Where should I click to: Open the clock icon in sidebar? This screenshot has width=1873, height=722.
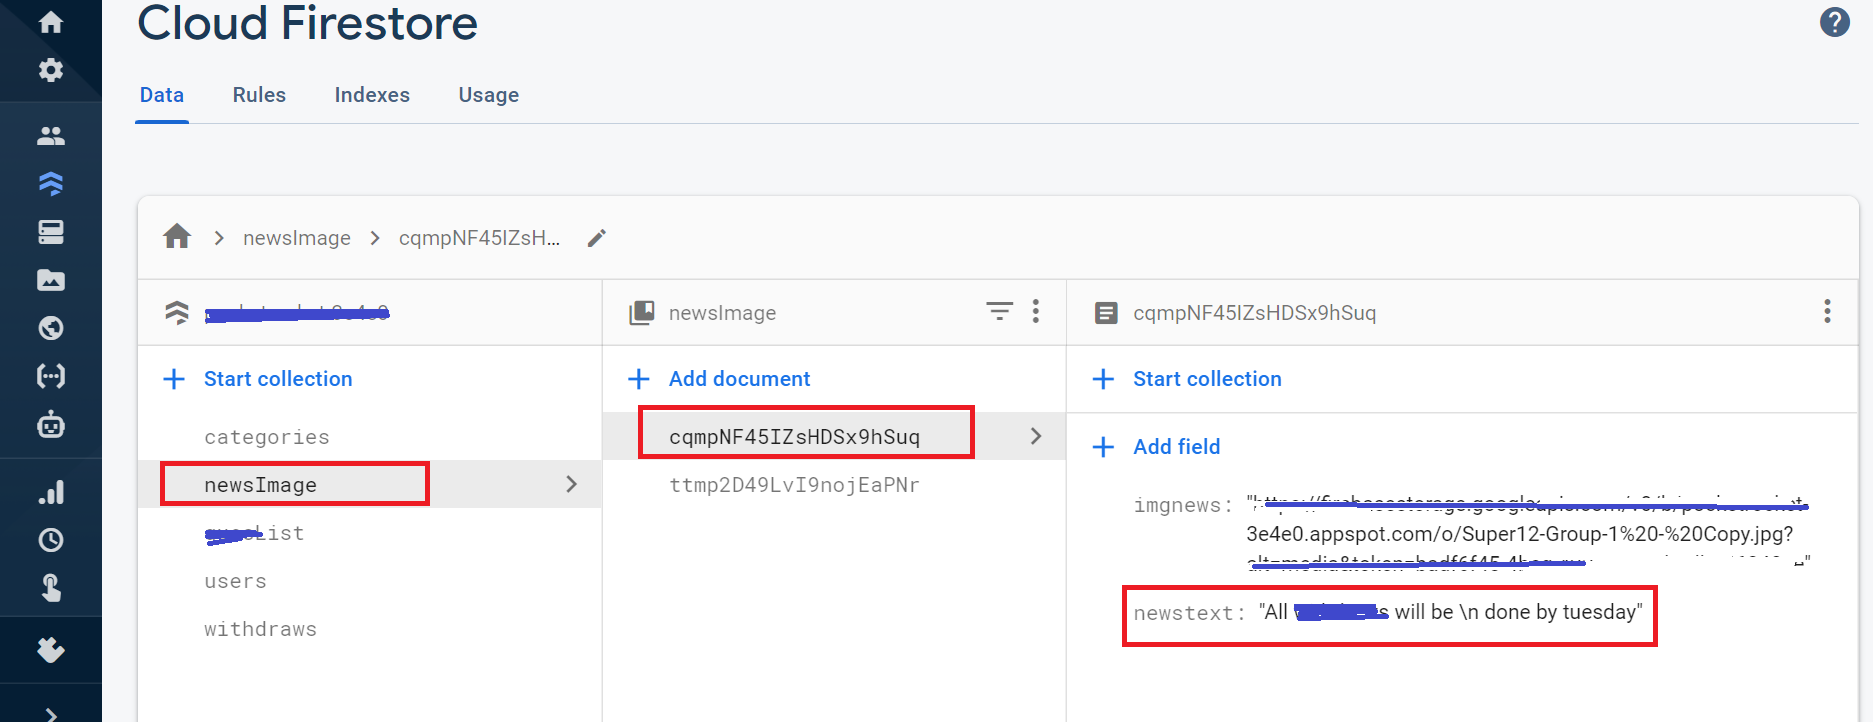tap(51, 540)
